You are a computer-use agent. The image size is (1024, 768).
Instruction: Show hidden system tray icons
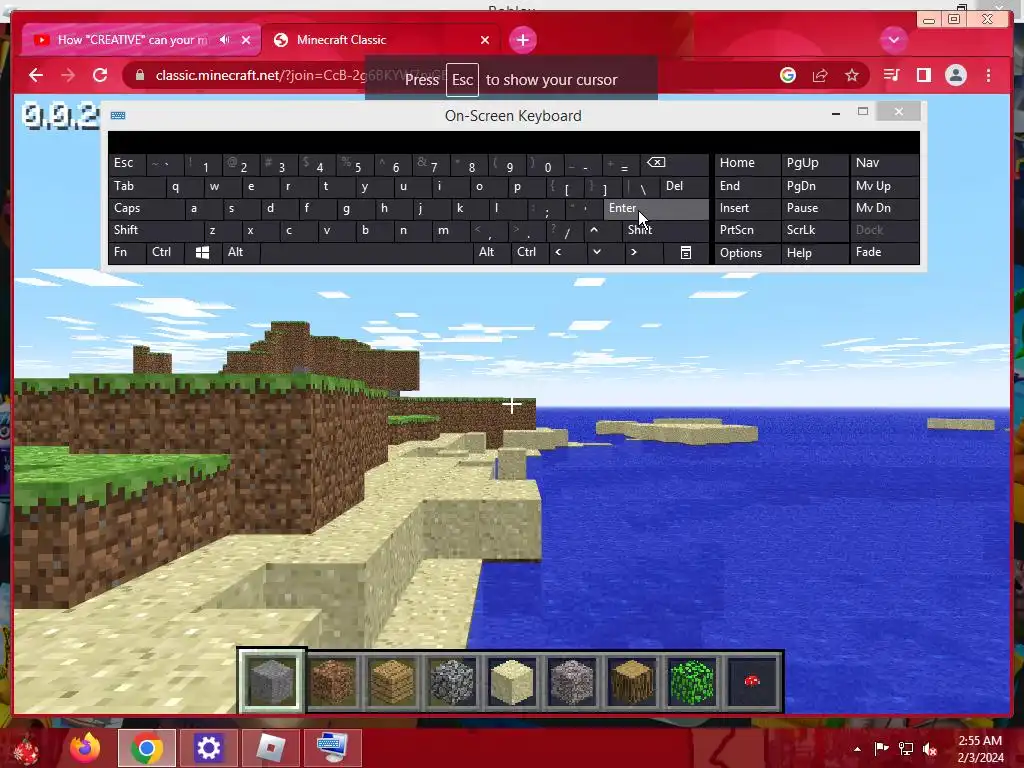(857, 748)
